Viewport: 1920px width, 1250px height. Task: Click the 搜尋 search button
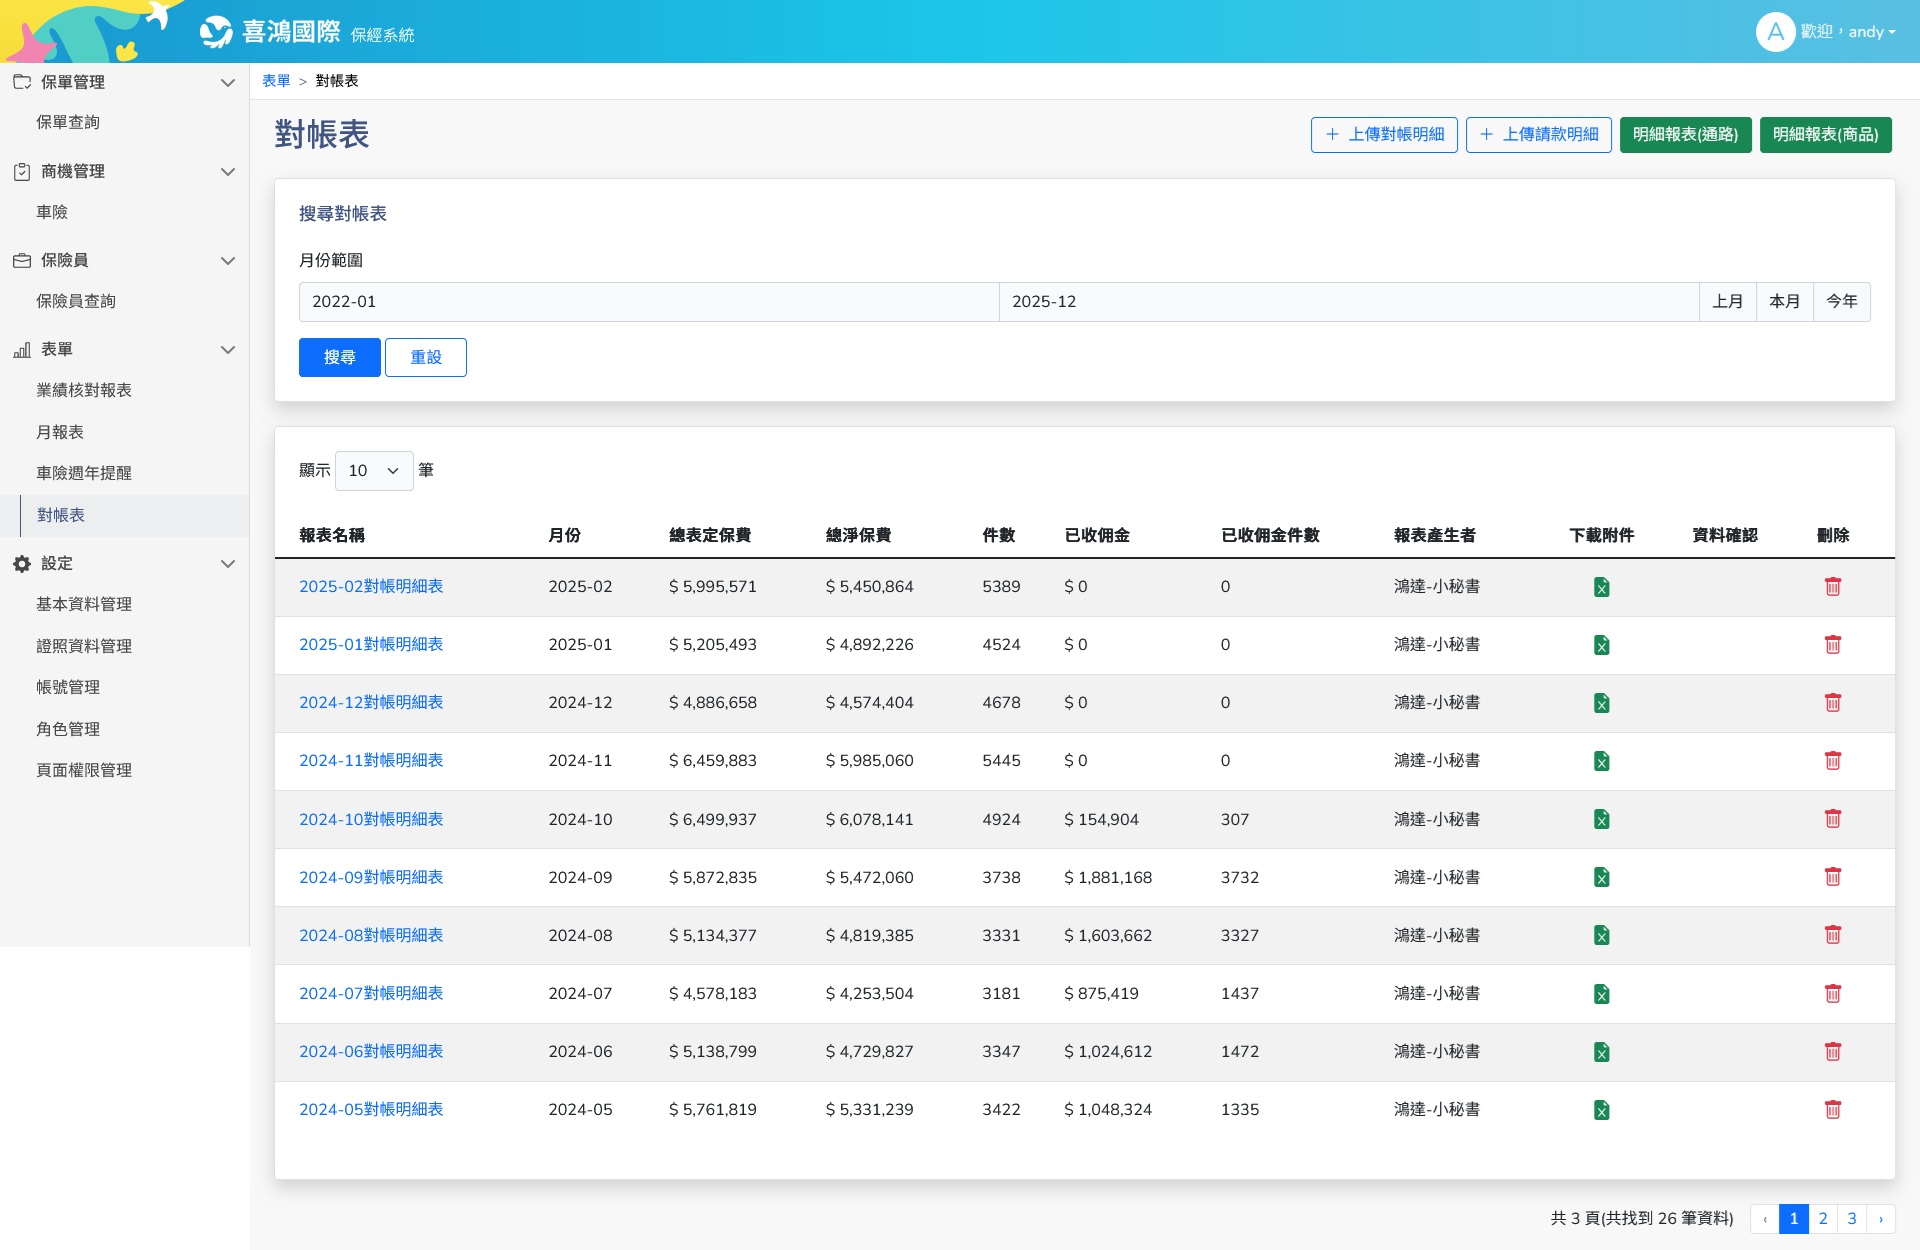tap(339, 357)
